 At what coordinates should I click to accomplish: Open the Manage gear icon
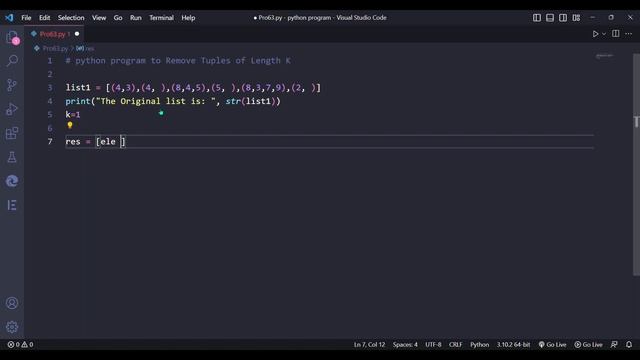pos(12,327)
